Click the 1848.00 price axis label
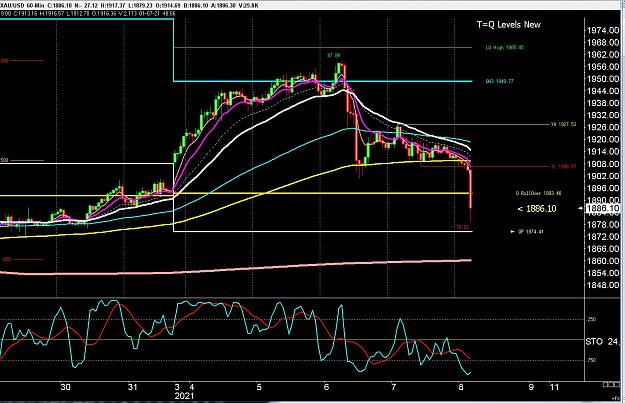Image resolution: width=625 pixels, height=403 pixels. pos(603,285)
